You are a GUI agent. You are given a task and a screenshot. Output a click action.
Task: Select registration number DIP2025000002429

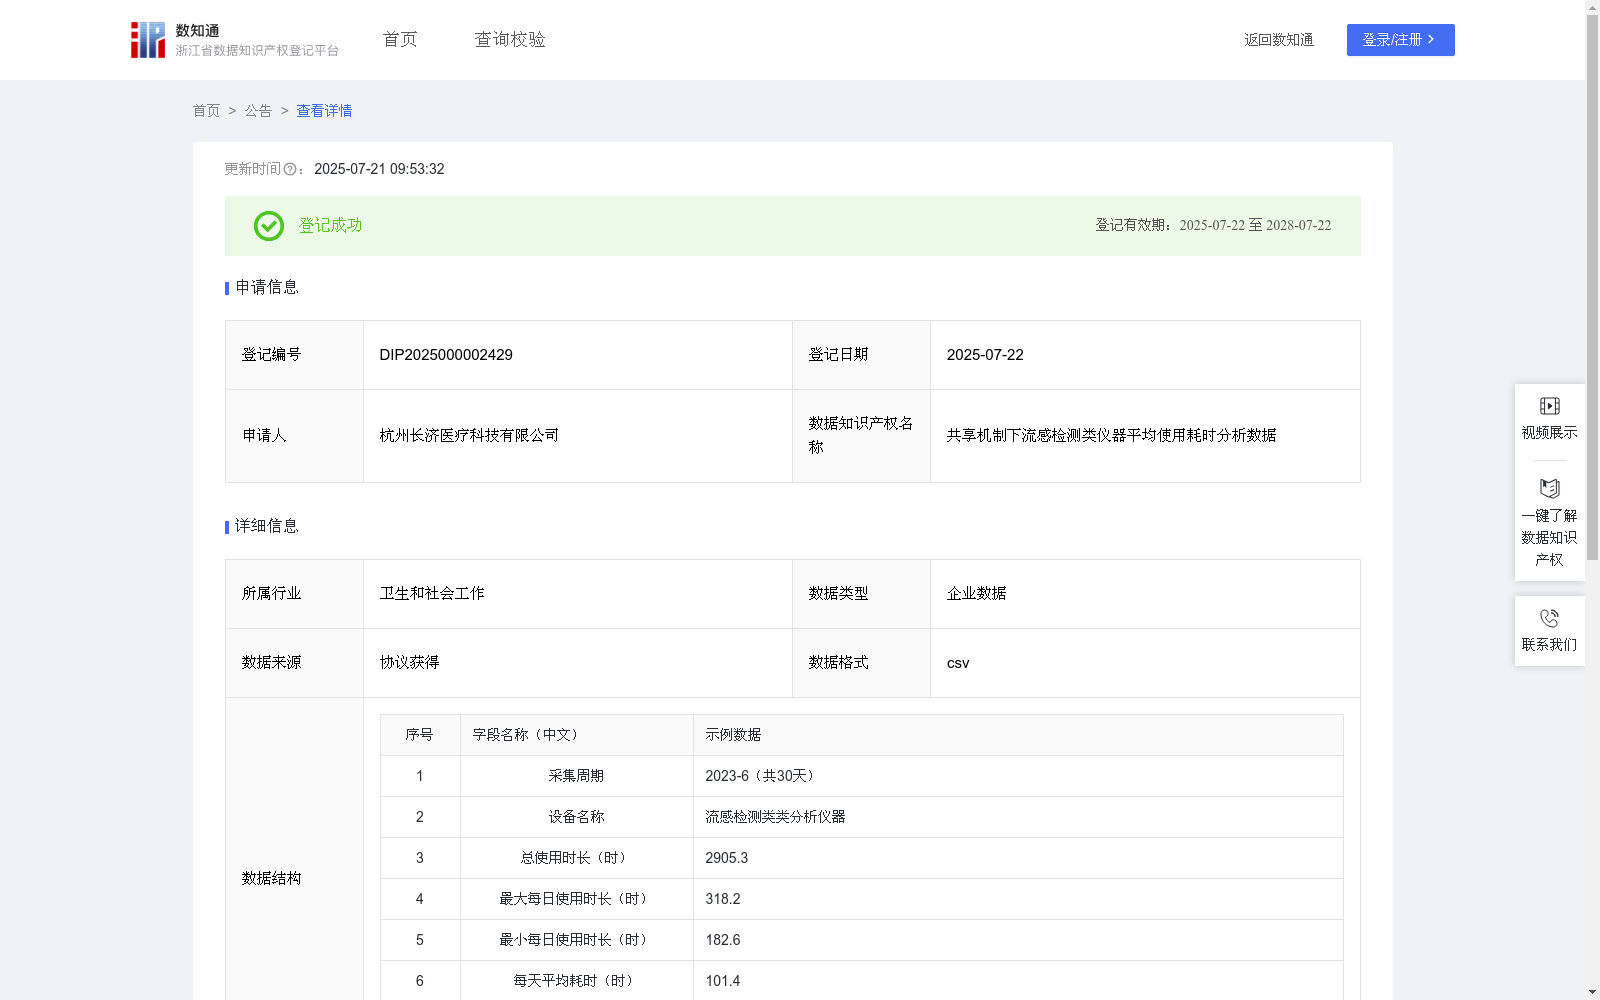click(x=446, y=355)
